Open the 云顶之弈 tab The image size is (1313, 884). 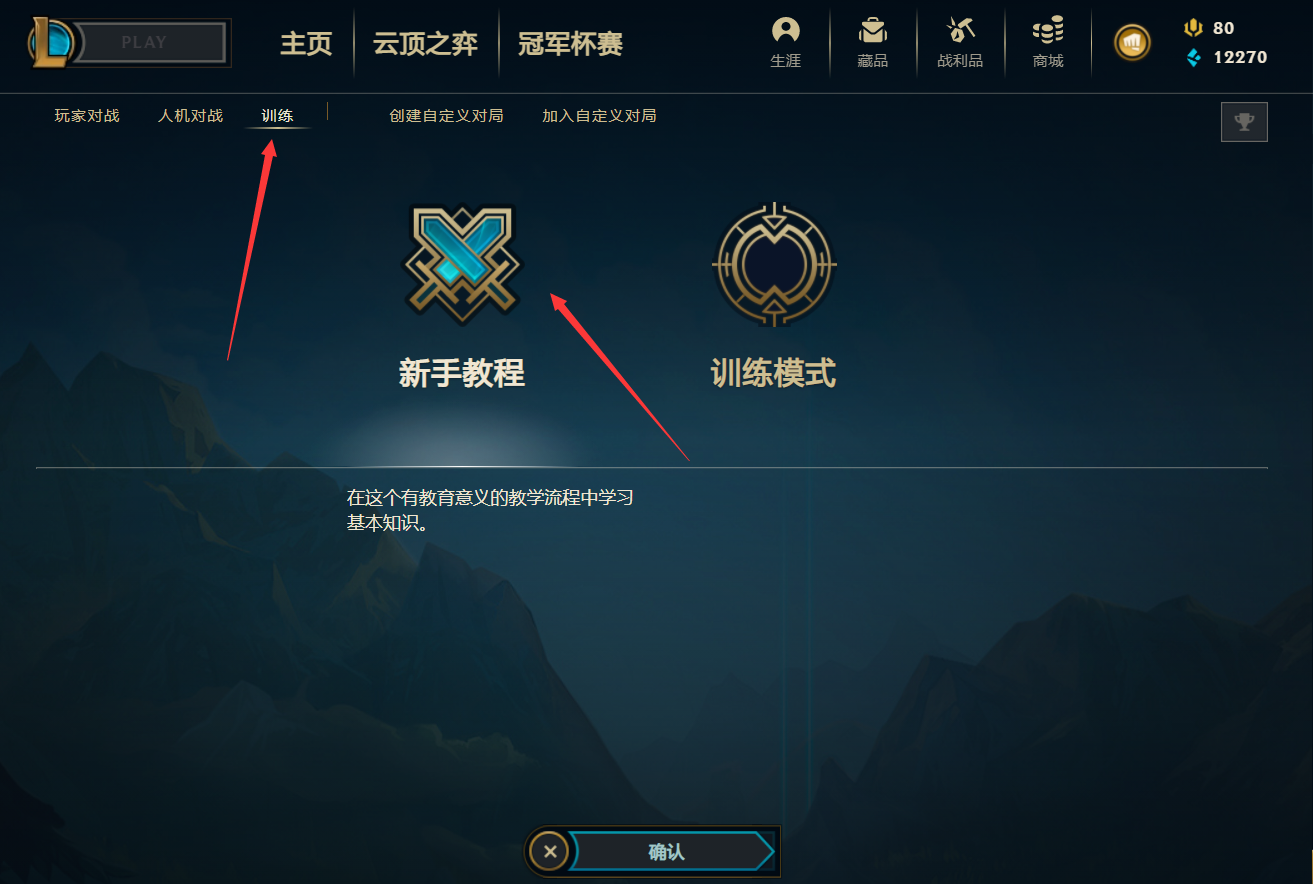coord(425,44)
